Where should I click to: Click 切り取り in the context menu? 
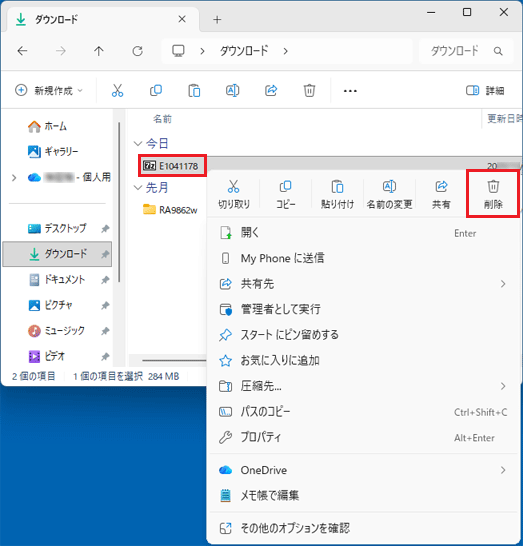click(234, 194)
